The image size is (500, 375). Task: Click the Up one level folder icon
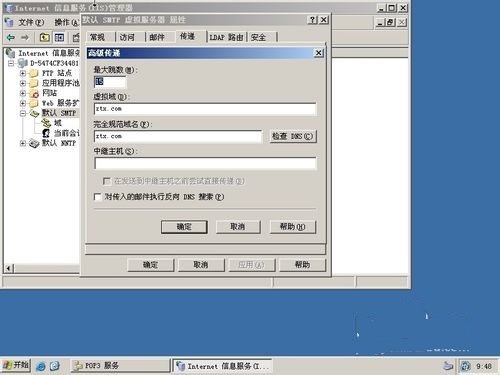click(44, 37)
